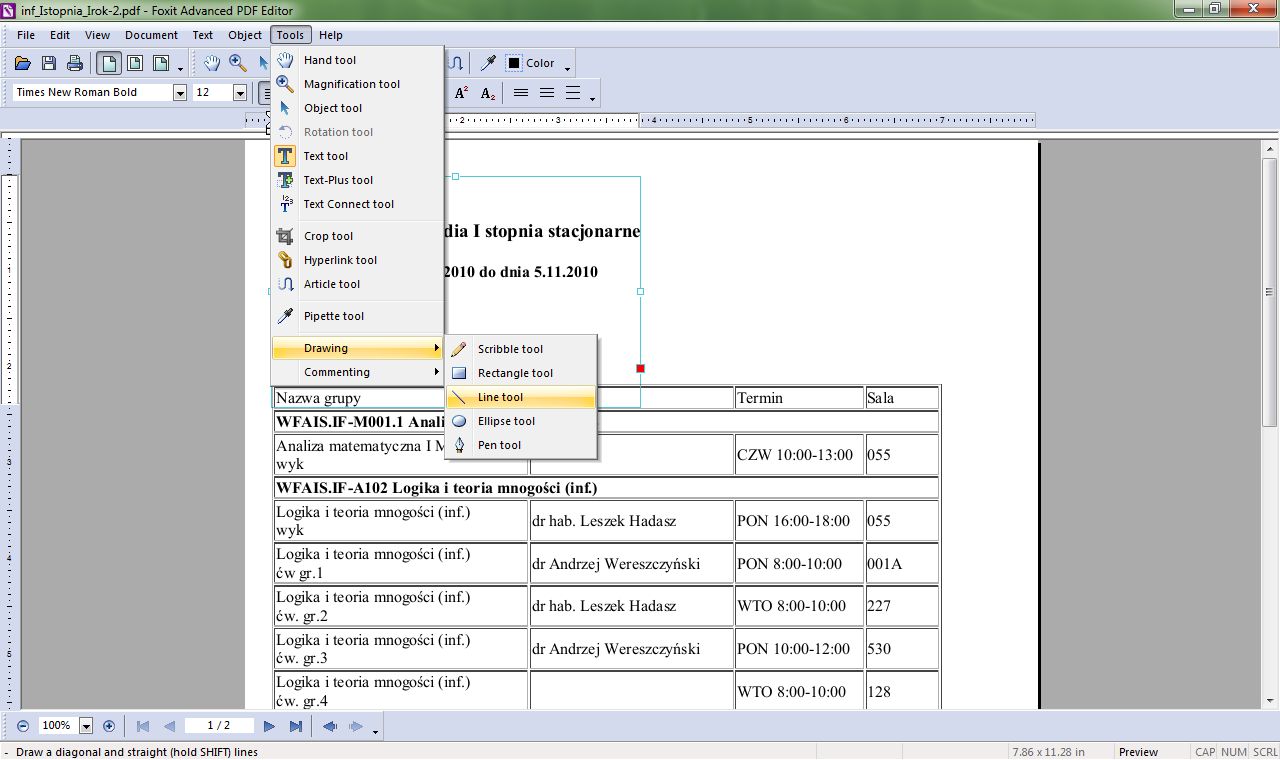Choose Pen tool from Drawing submenu
Image resolution: width=1280 pixels, height=760 pixels.
(x=521, y=445)
